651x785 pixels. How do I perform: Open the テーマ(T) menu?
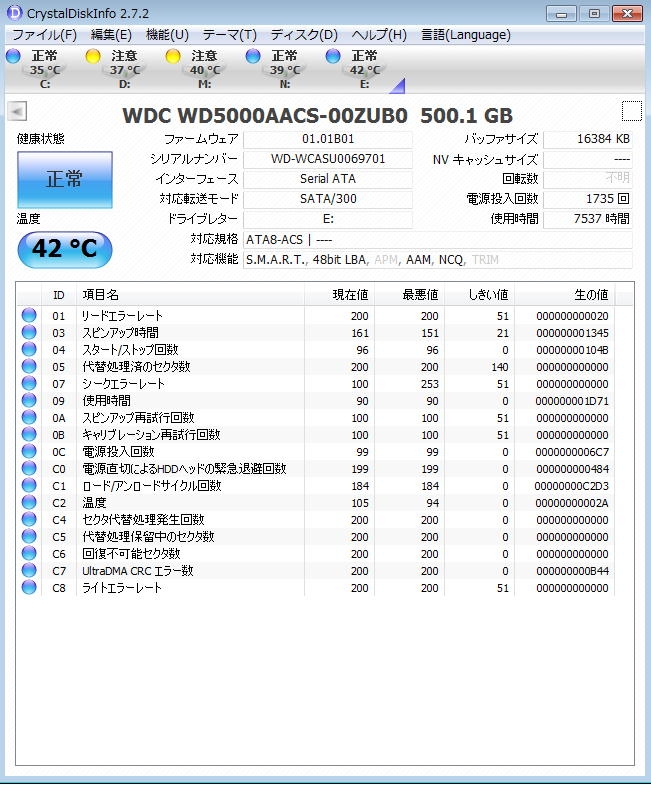tap(230, 35)
